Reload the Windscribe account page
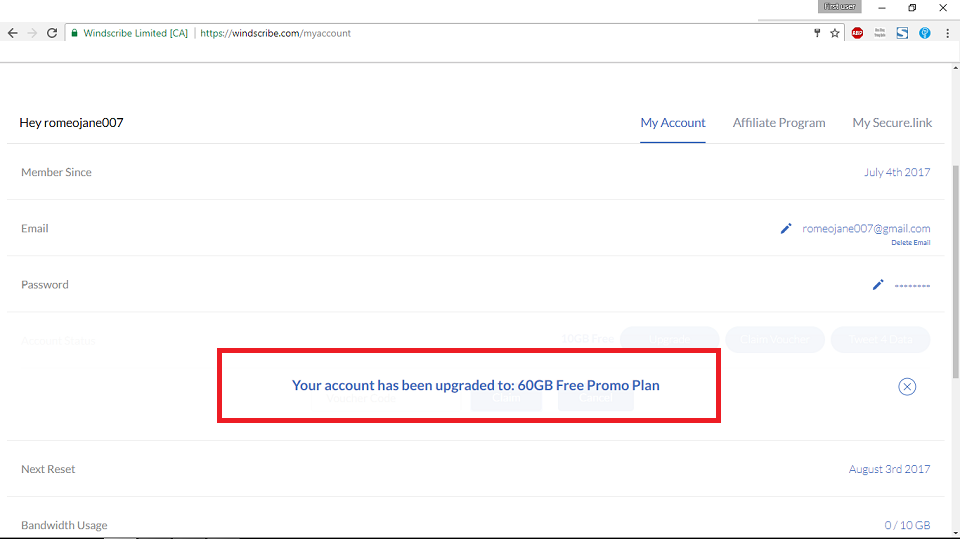Viewport: 960px width, 539px height. pyautogui.click(x=52, y=33)
